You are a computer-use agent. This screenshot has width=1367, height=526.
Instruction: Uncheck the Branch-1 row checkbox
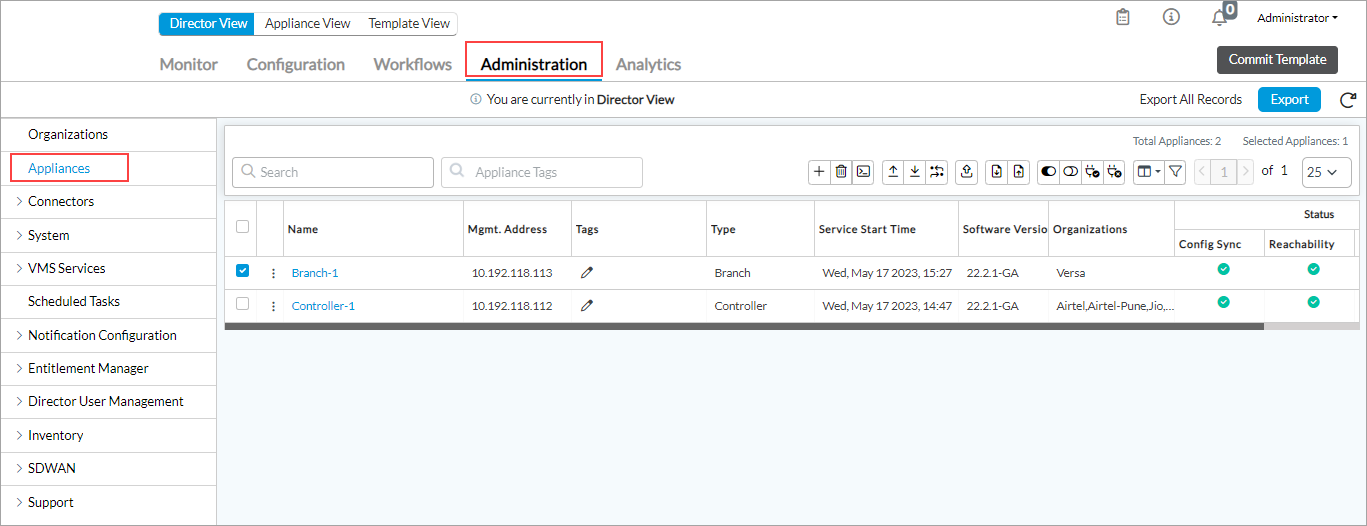pyautogui.click(x=242, y=271)
